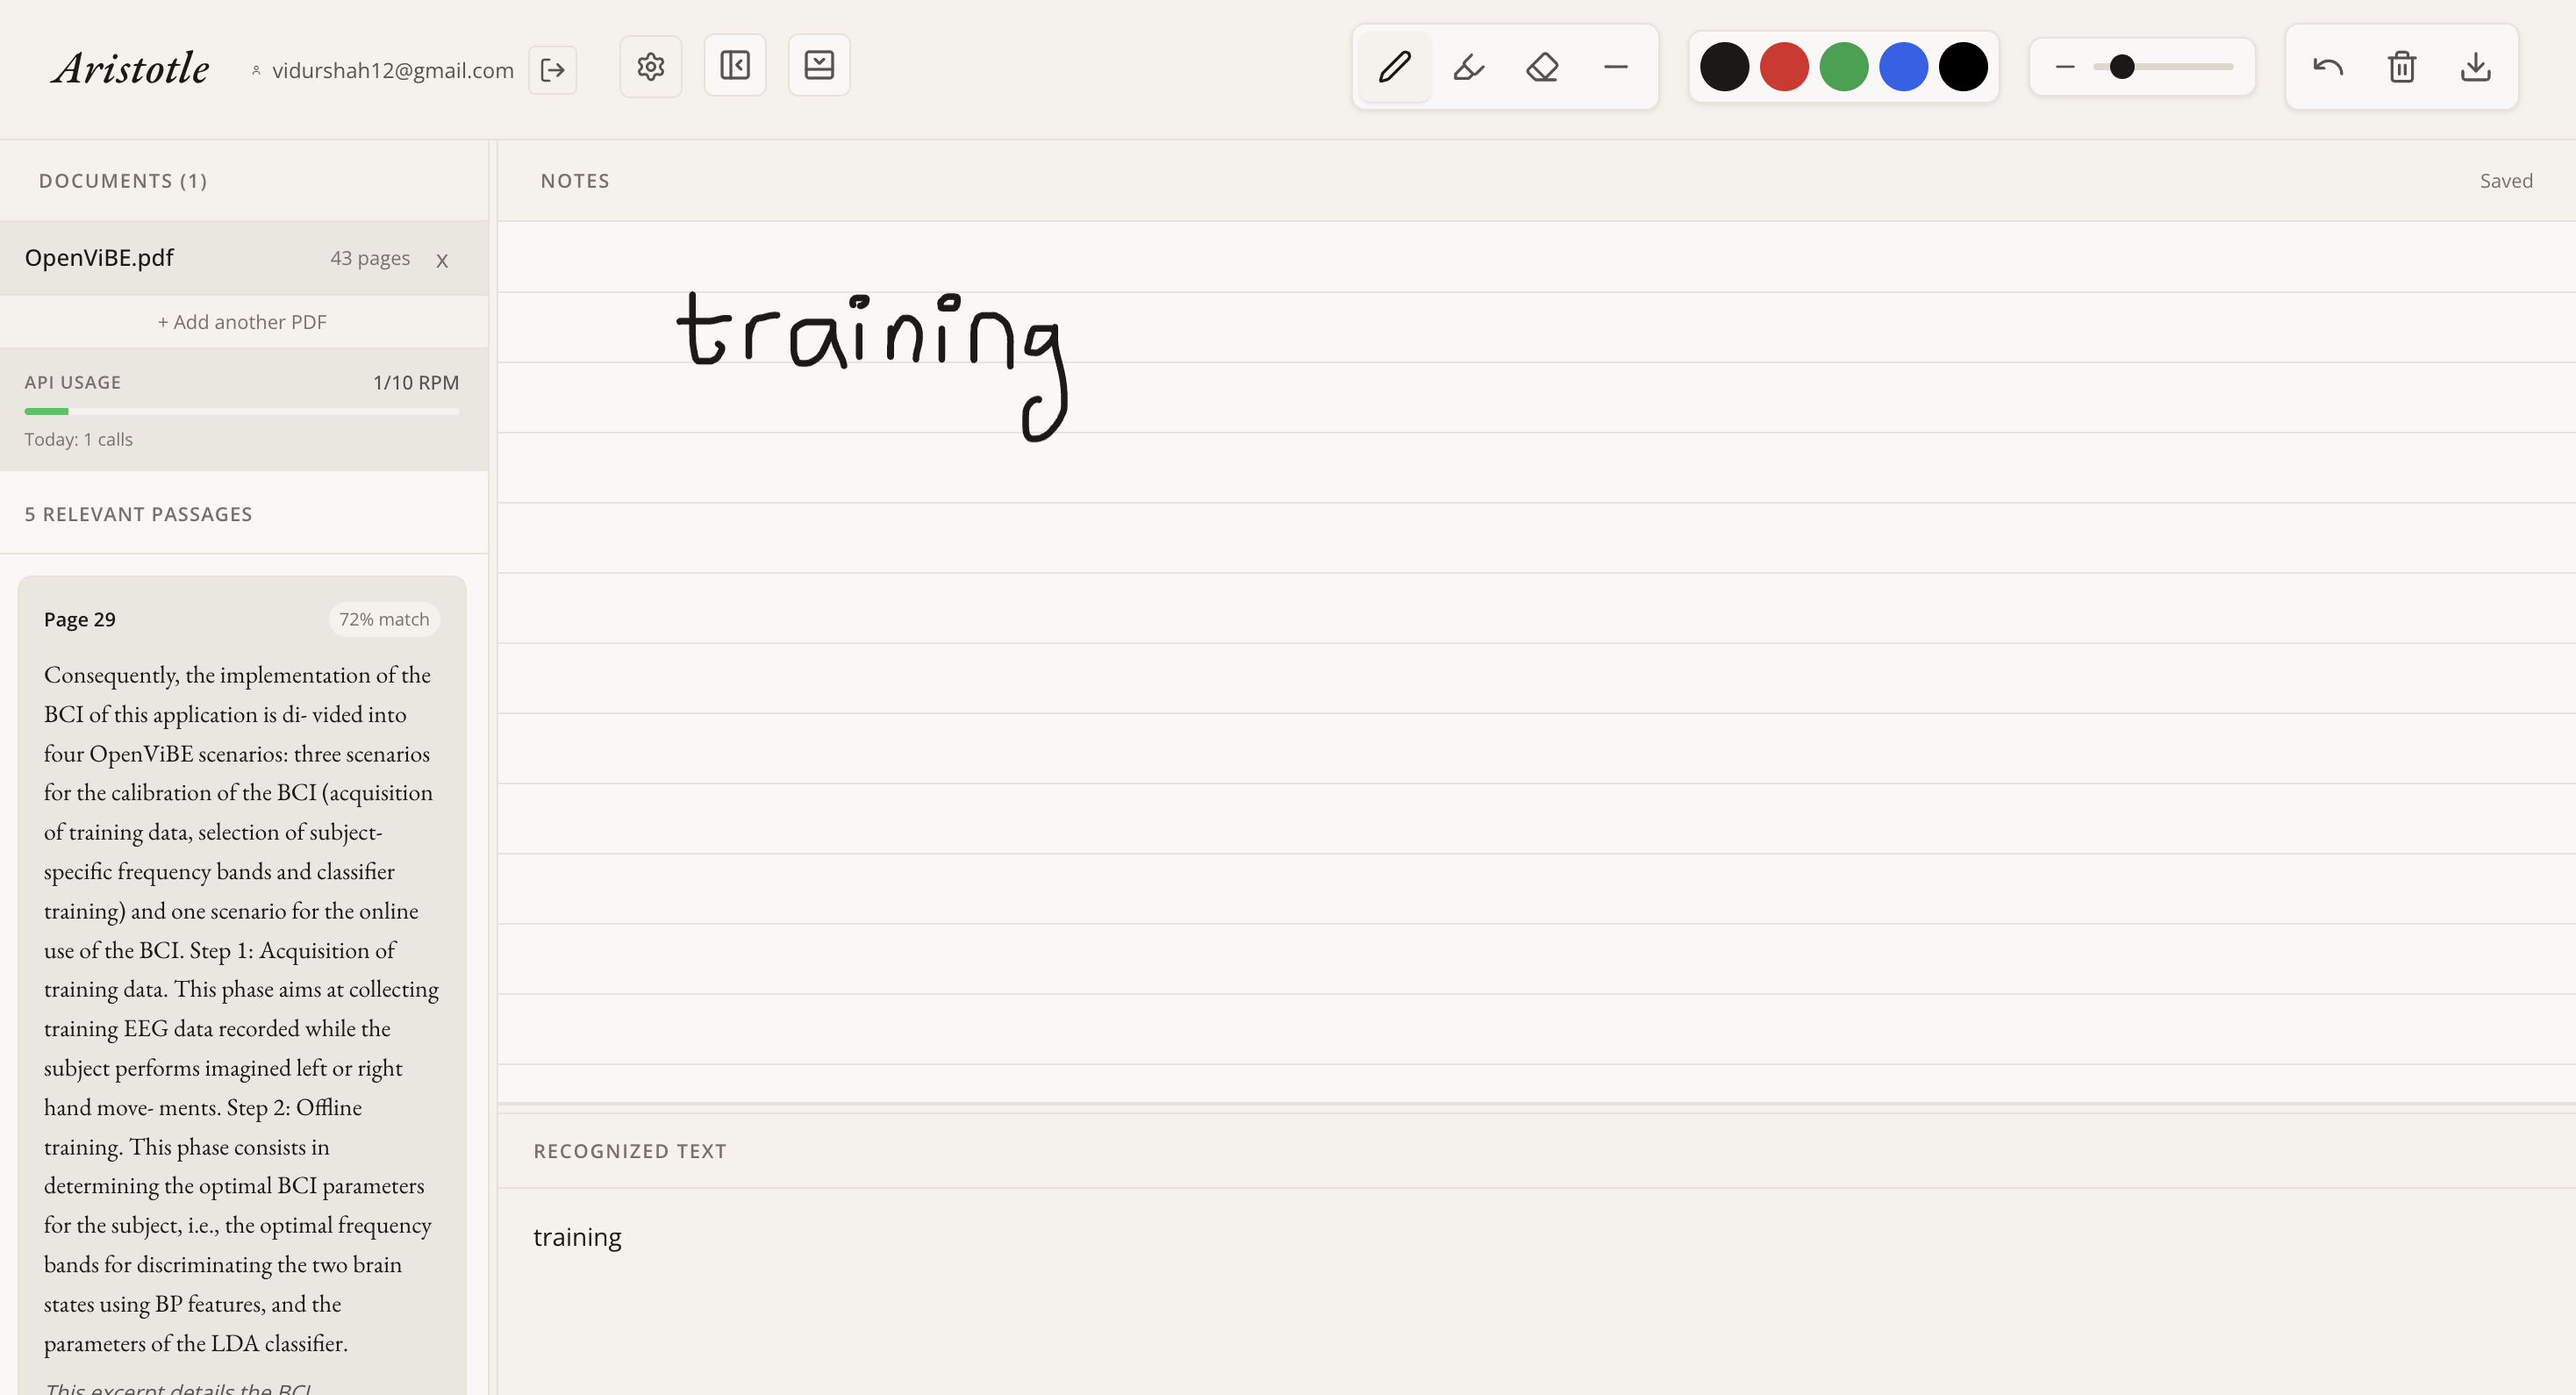Open settings gear icon
Viewport: 2576px width, 1395px height.
pos(651,67)
